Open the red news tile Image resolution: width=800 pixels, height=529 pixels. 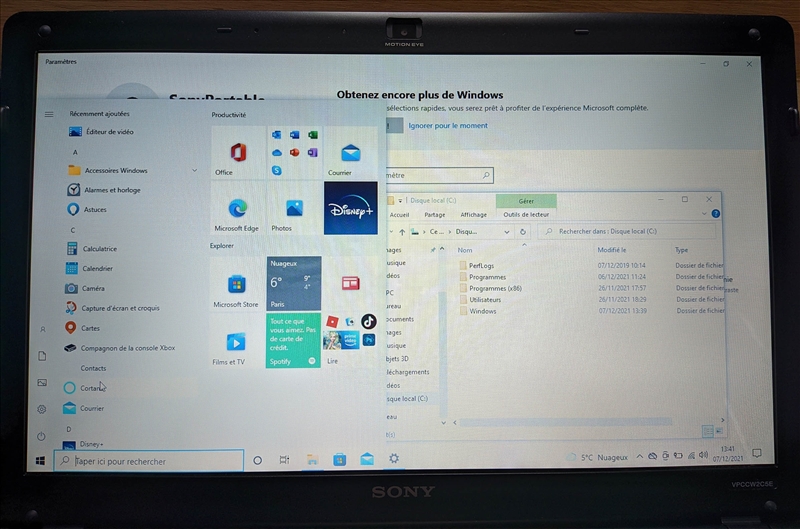coord(351,284)
